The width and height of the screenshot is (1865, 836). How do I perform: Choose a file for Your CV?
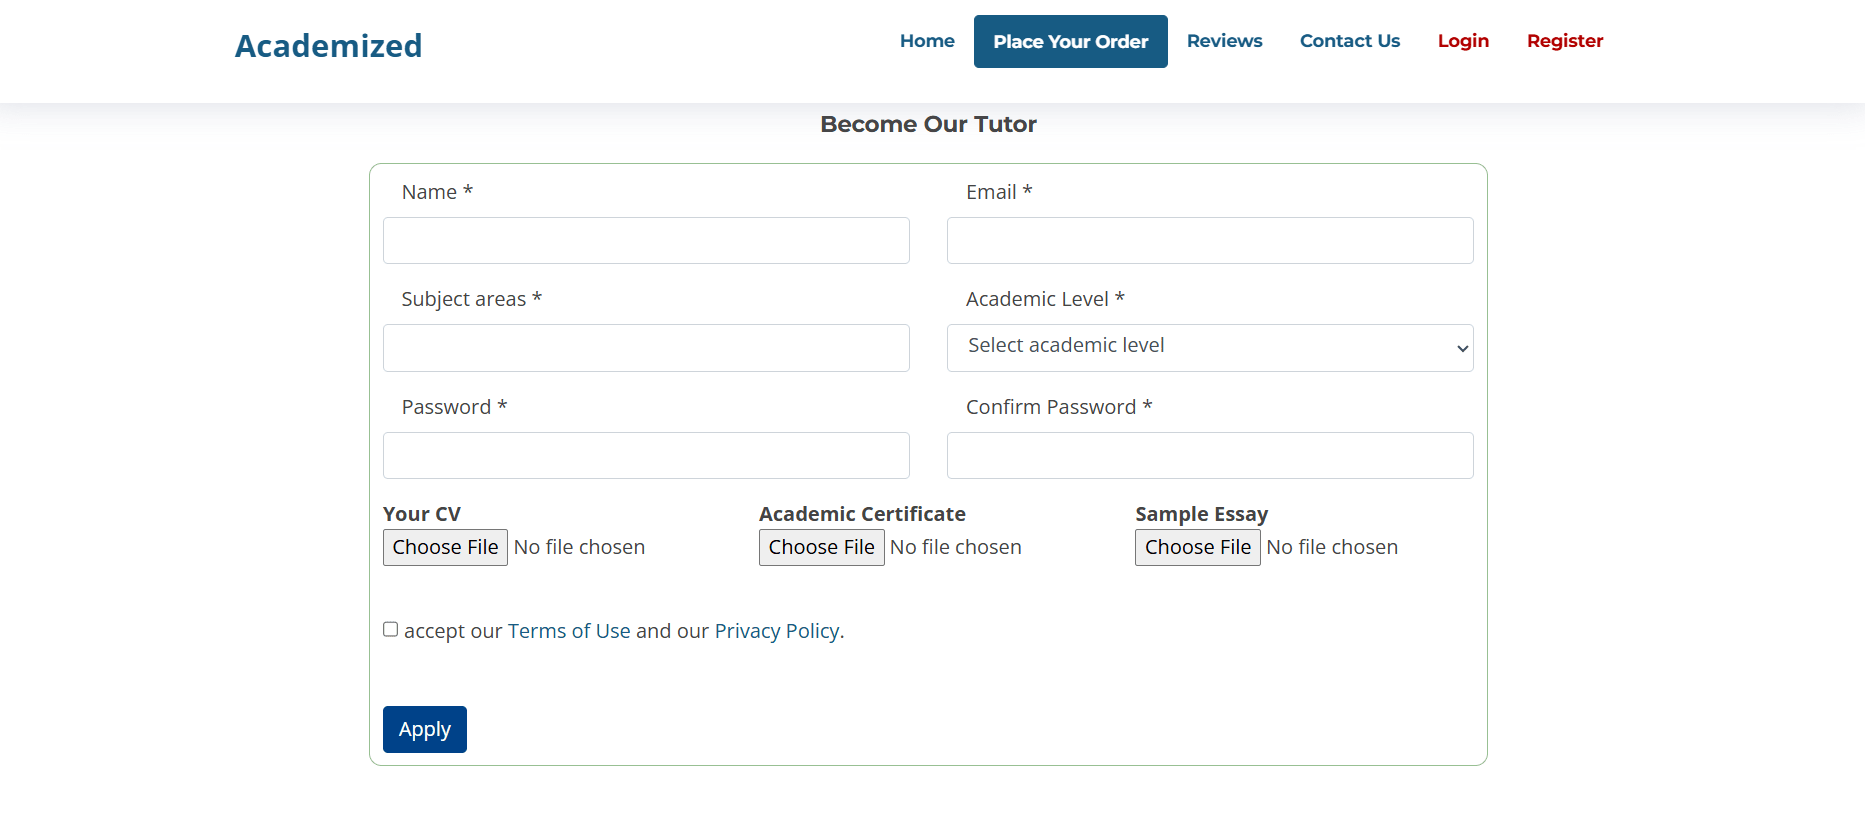pos(445,548)
